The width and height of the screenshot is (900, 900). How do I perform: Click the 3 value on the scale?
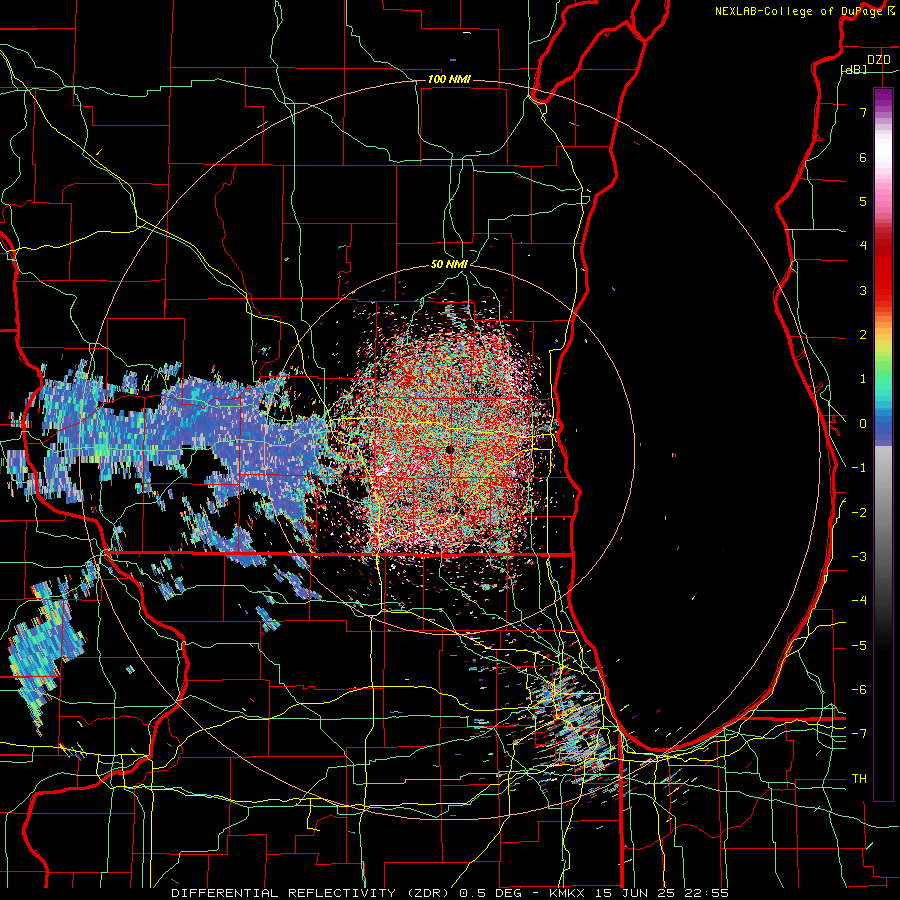[x=863, y=290]
